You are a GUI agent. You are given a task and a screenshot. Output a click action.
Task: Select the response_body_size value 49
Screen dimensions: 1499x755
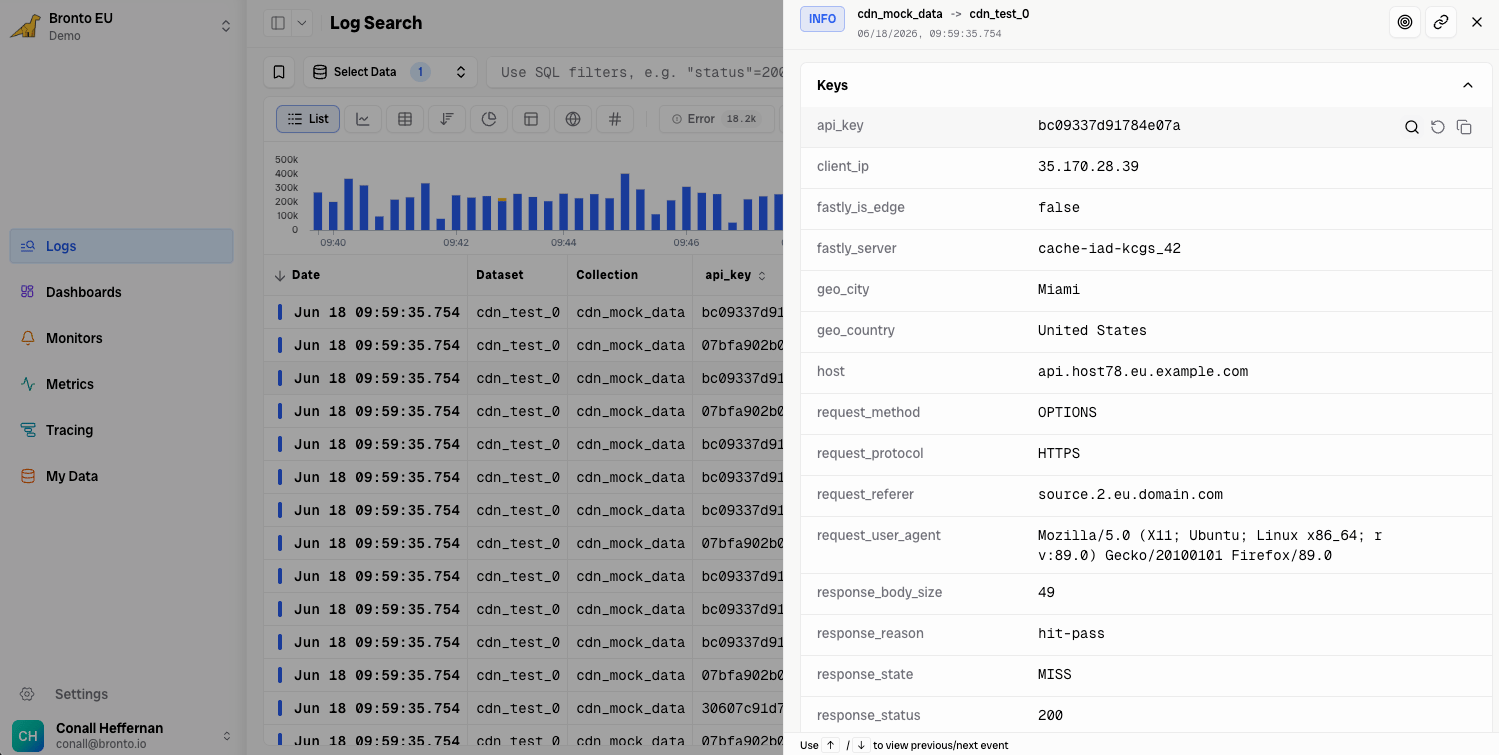pyautogui.click(x=1046, y=593)
